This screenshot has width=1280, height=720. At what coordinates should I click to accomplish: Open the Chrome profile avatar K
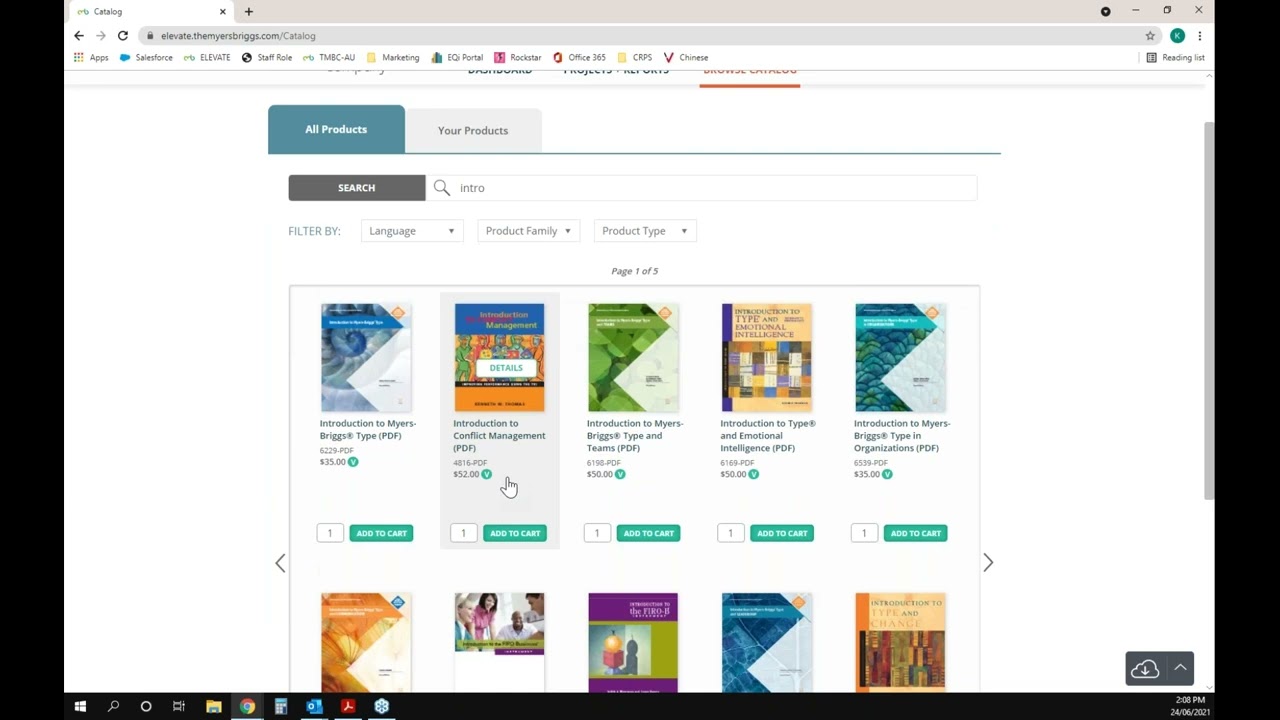coord(1177,35)
